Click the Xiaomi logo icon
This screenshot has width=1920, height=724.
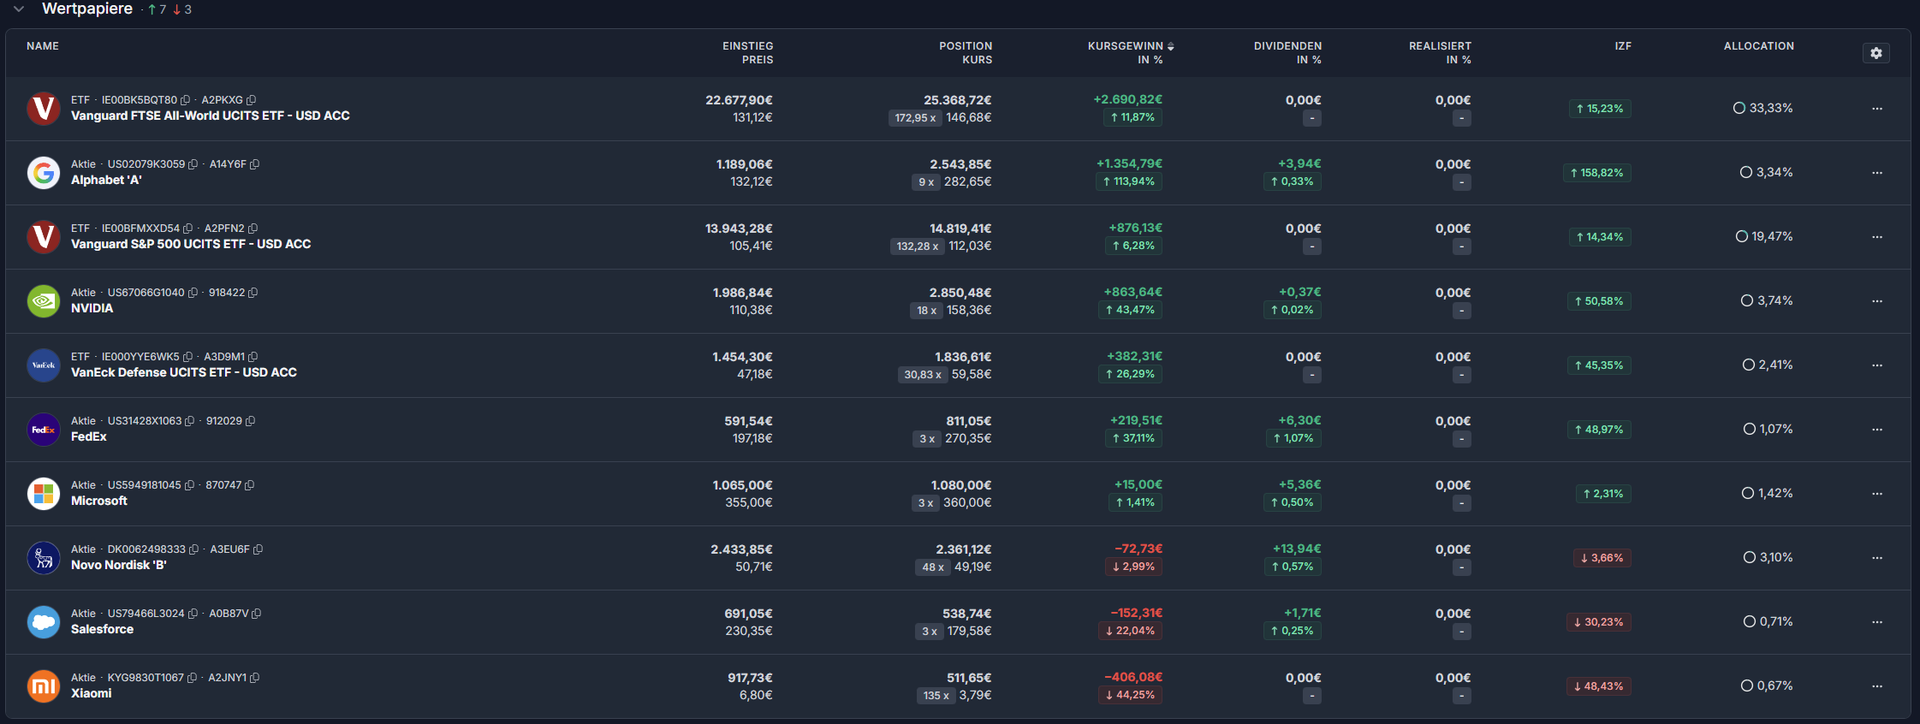[x=43, y=686]
